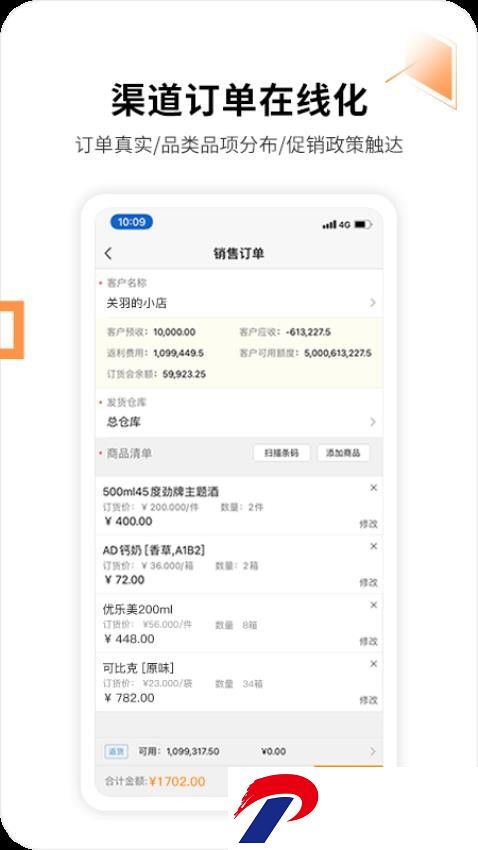Tap the 返货 tag label
The height and width of the screenshot is (850, 478).
[x=116, y=751]
